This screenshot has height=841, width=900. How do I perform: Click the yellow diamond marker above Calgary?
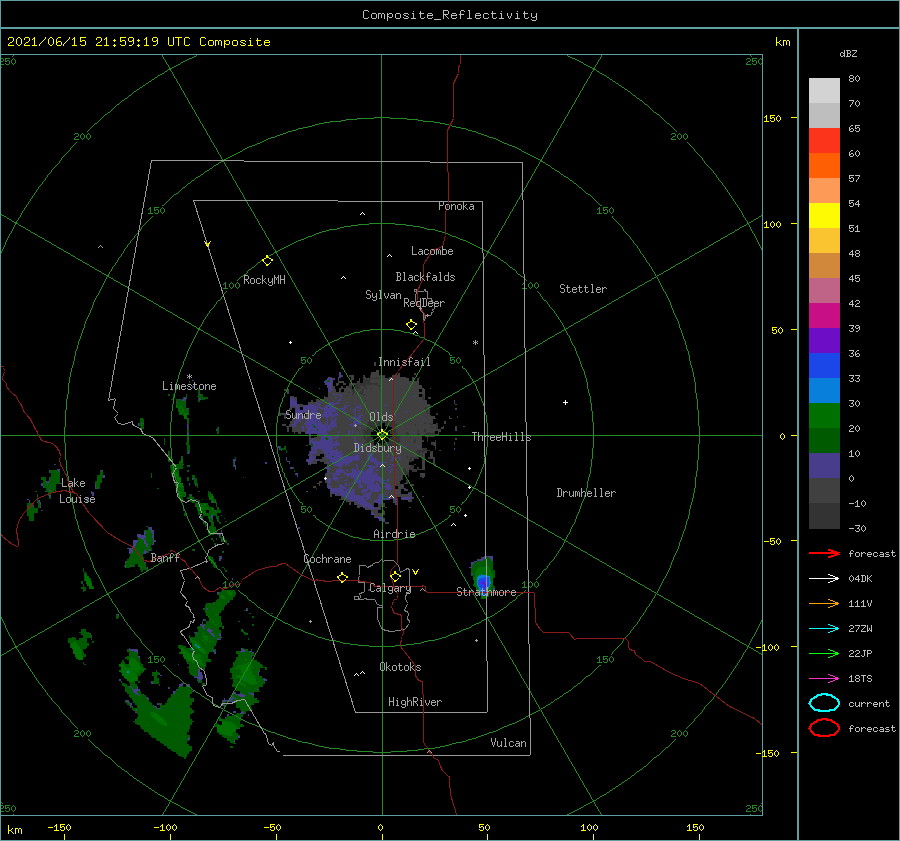[395, 576]
